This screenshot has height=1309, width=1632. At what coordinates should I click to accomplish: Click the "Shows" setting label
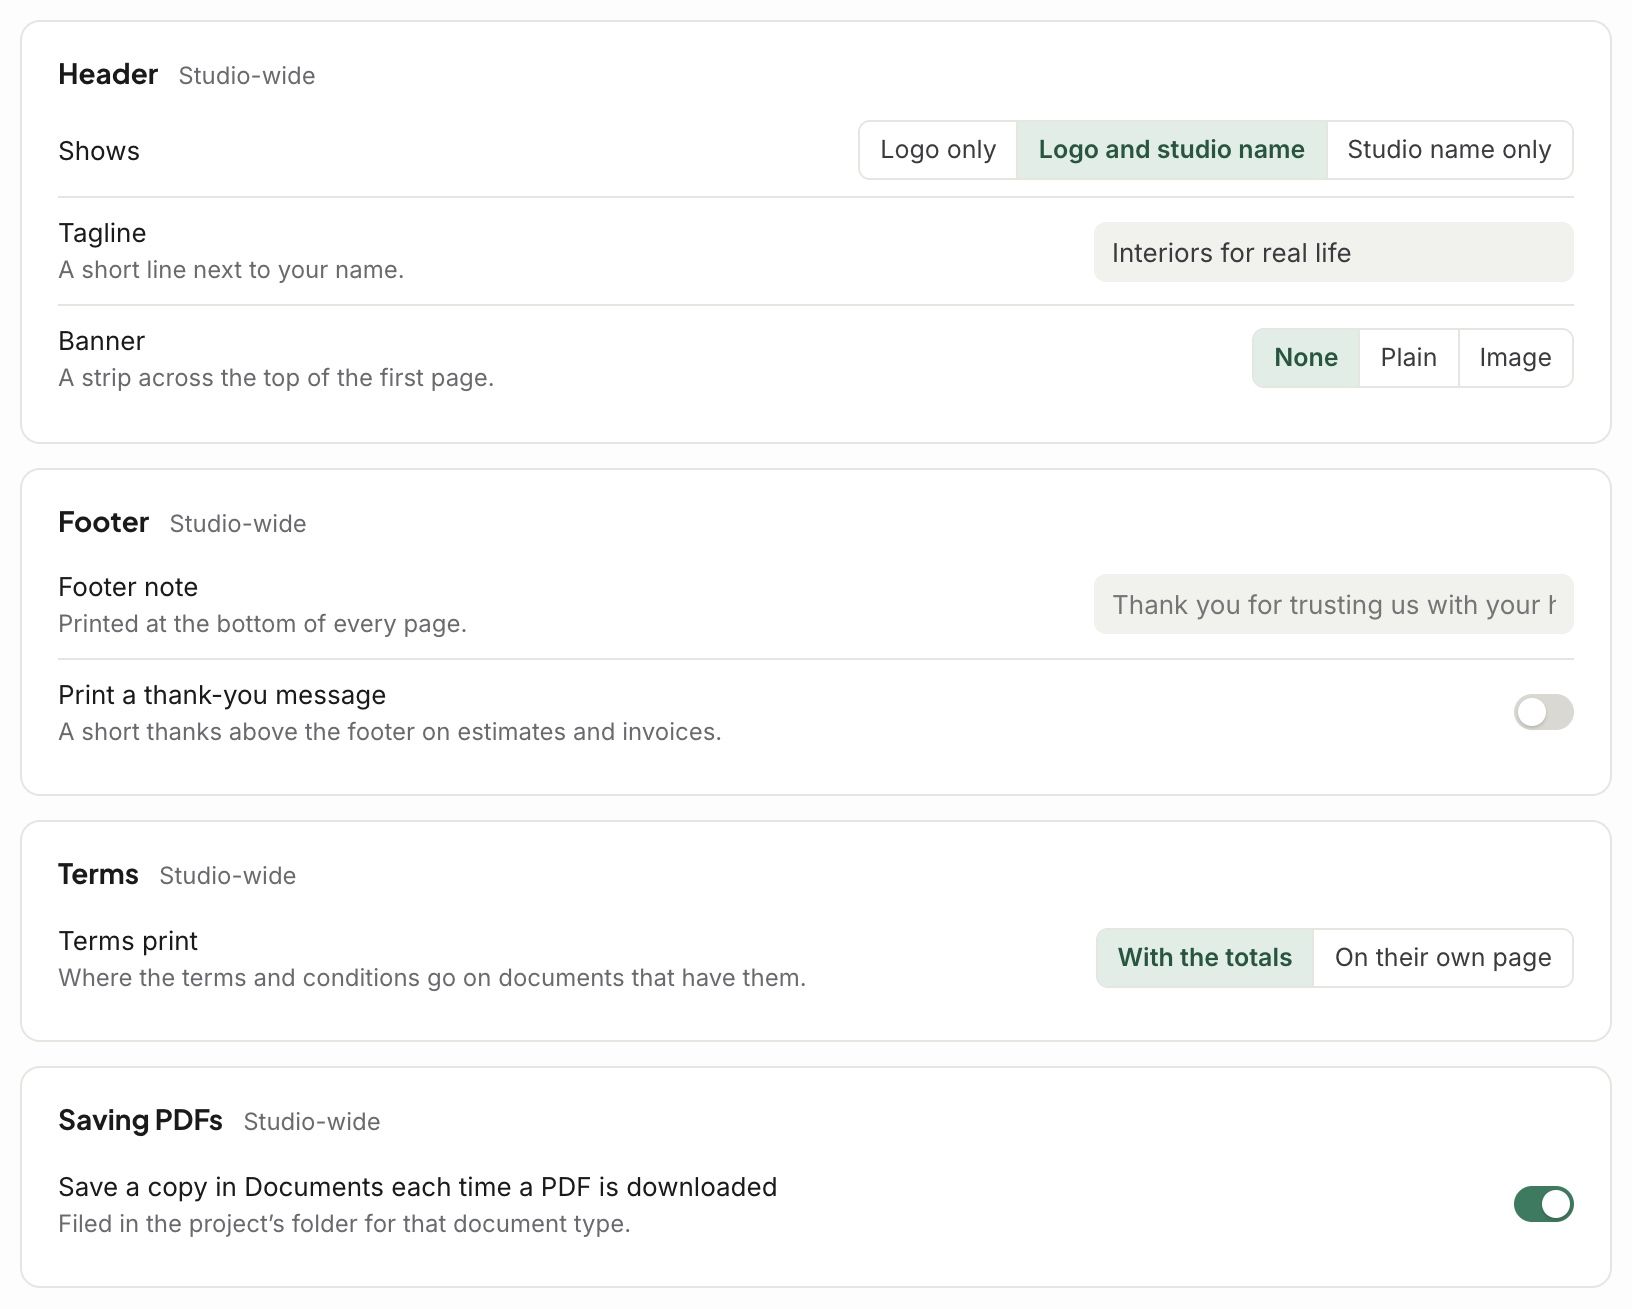point(99,151)
